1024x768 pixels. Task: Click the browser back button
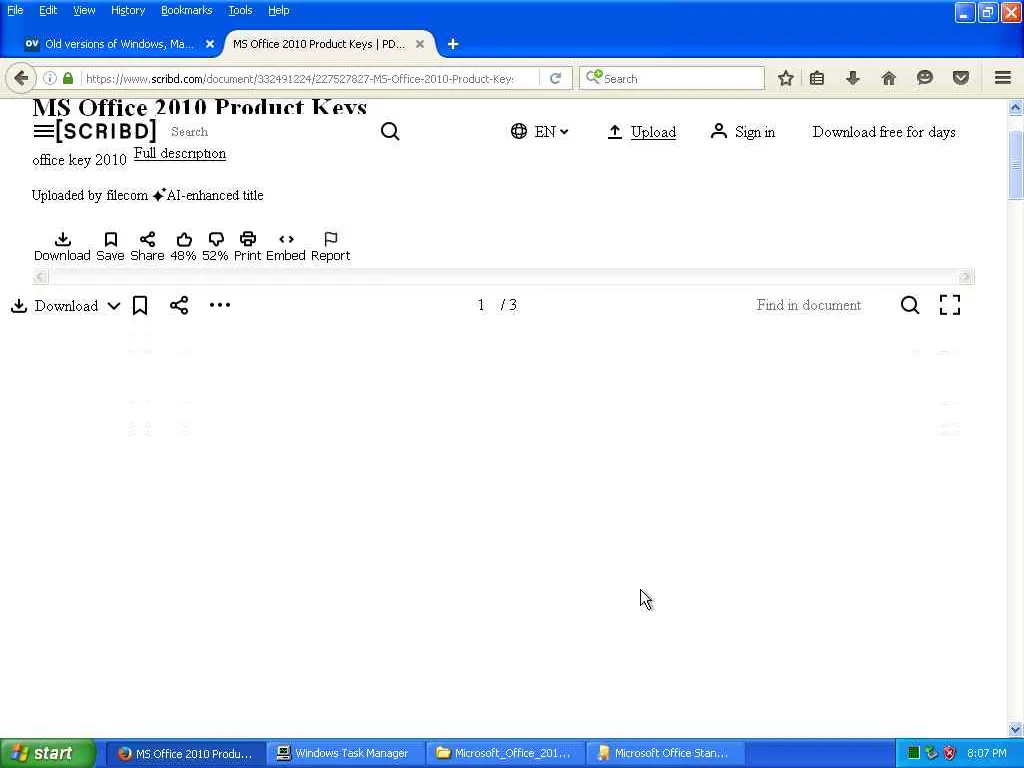point(21,78)
